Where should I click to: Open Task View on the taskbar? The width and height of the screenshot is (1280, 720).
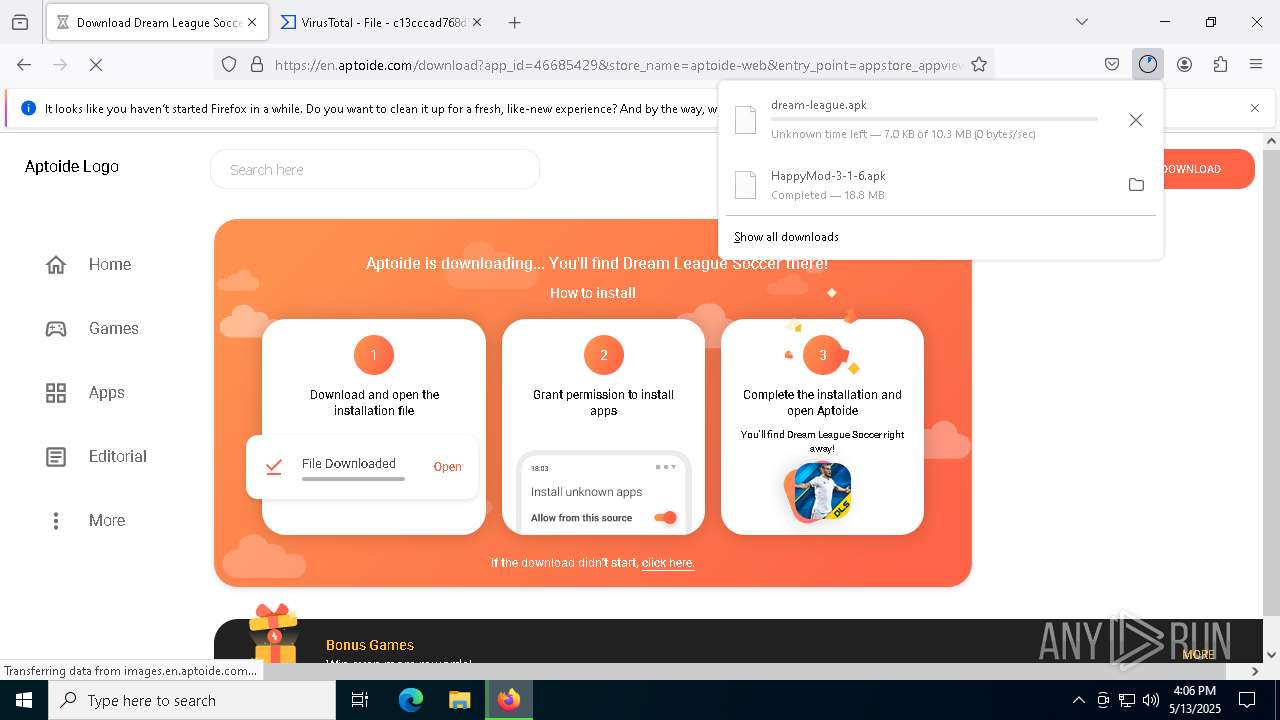[360, 700]
